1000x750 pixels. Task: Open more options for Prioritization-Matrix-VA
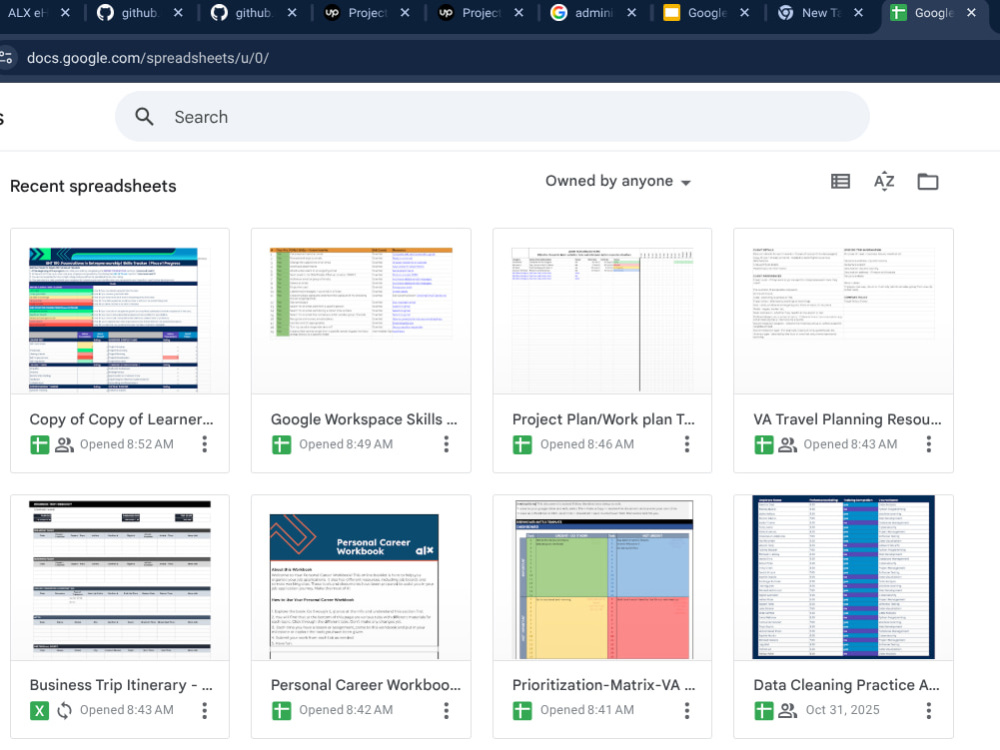coord(687,710)
